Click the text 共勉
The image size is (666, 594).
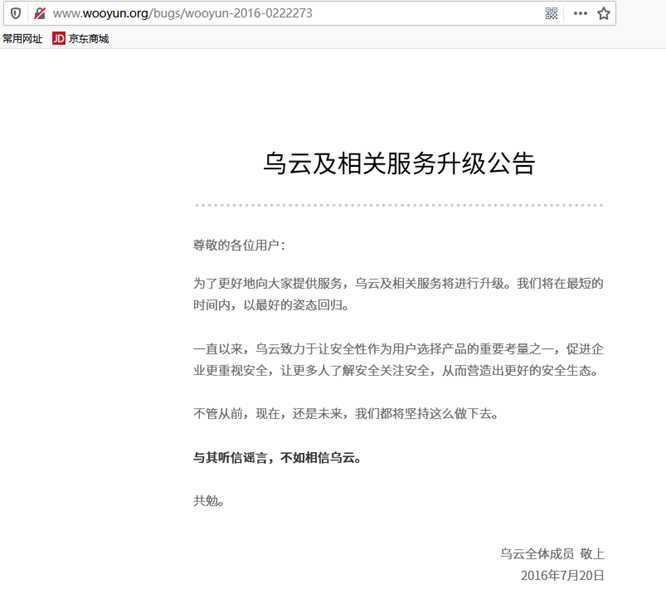point(209,501)
